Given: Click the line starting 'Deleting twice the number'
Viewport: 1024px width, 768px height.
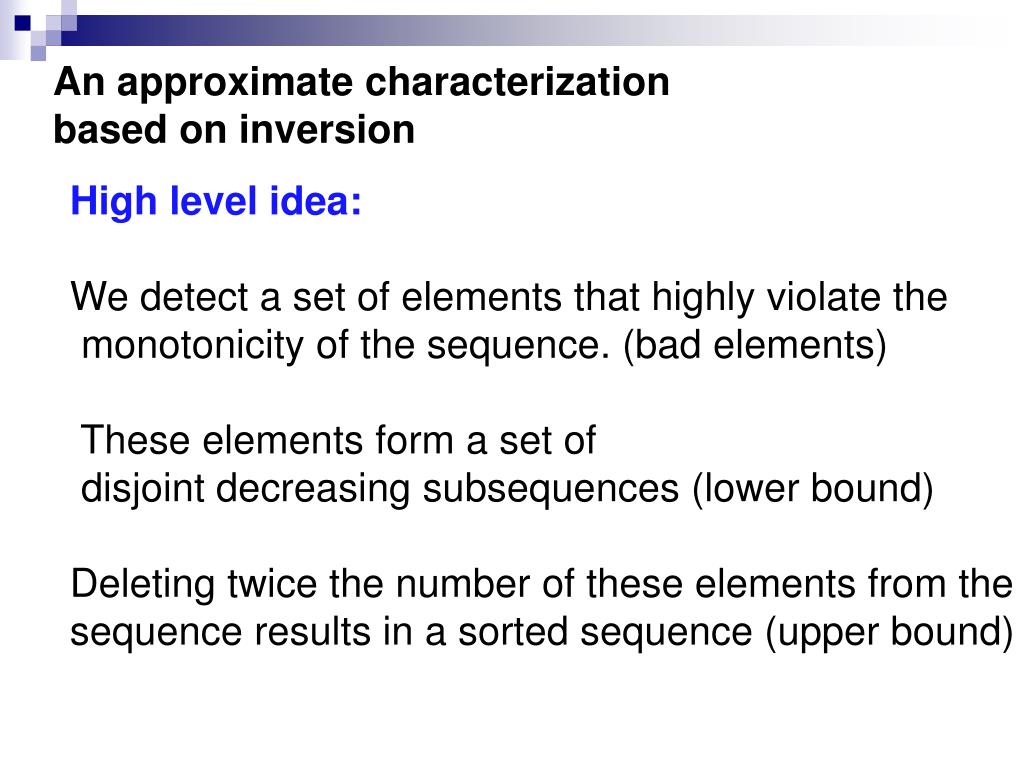Looking at the screenshot, I should tap(541, 584).
